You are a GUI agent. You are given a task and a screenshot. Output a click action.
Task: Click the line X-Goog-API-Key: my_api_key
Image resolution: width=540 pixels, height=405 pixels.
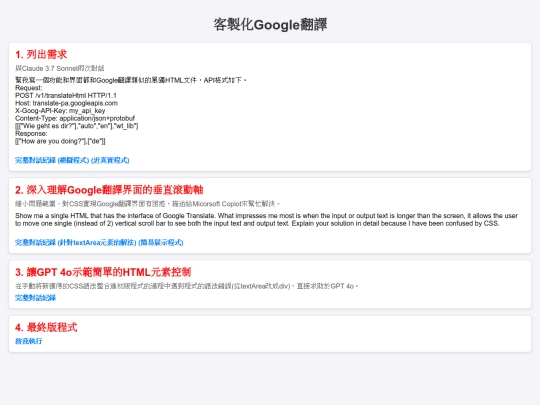60,111
